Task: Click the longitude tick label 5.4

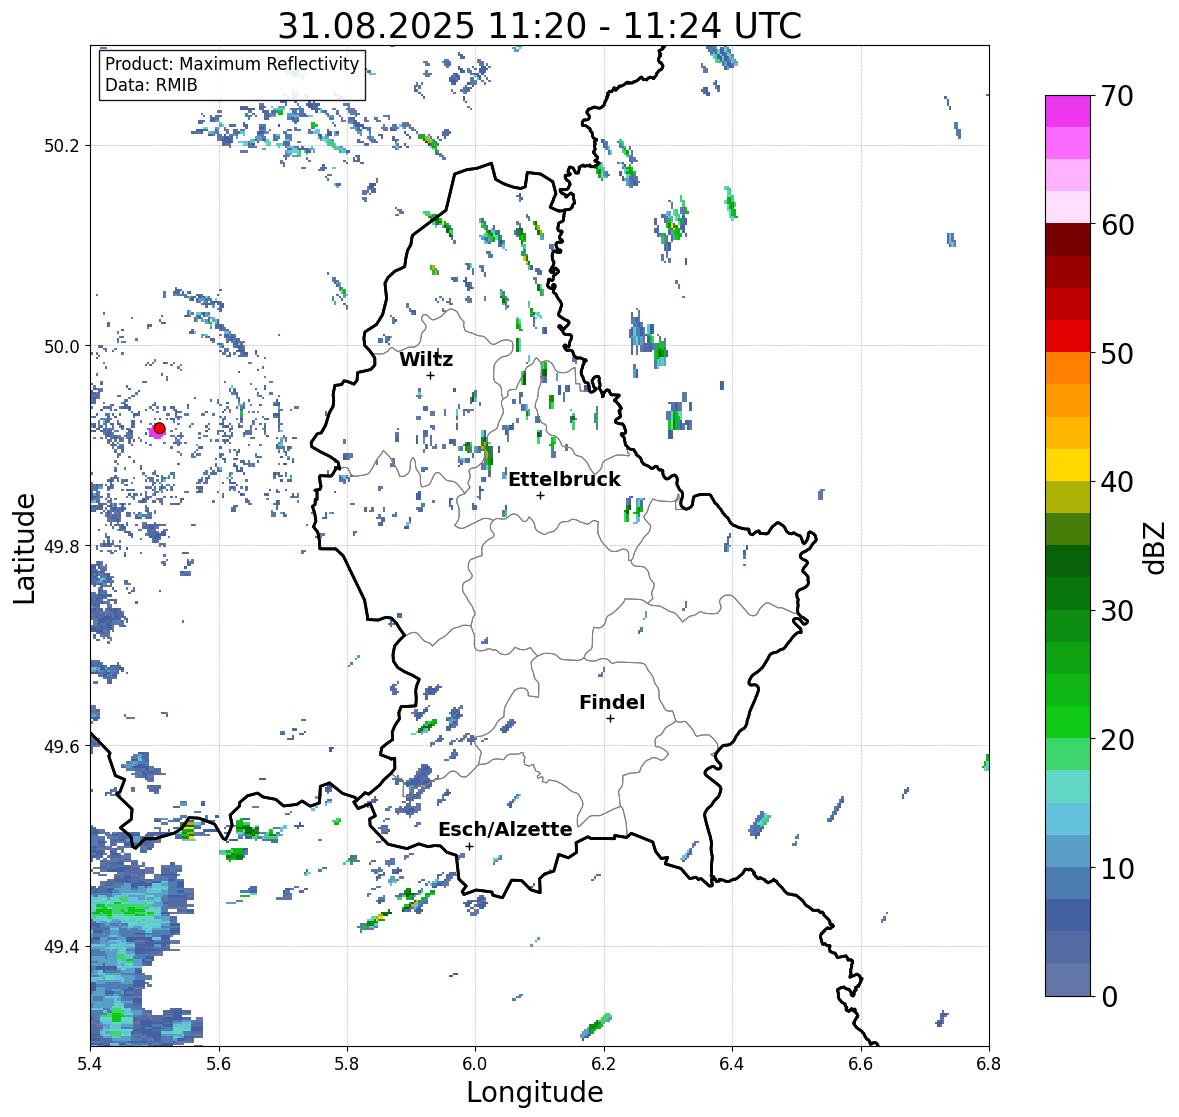Action: click(90, 1063)
